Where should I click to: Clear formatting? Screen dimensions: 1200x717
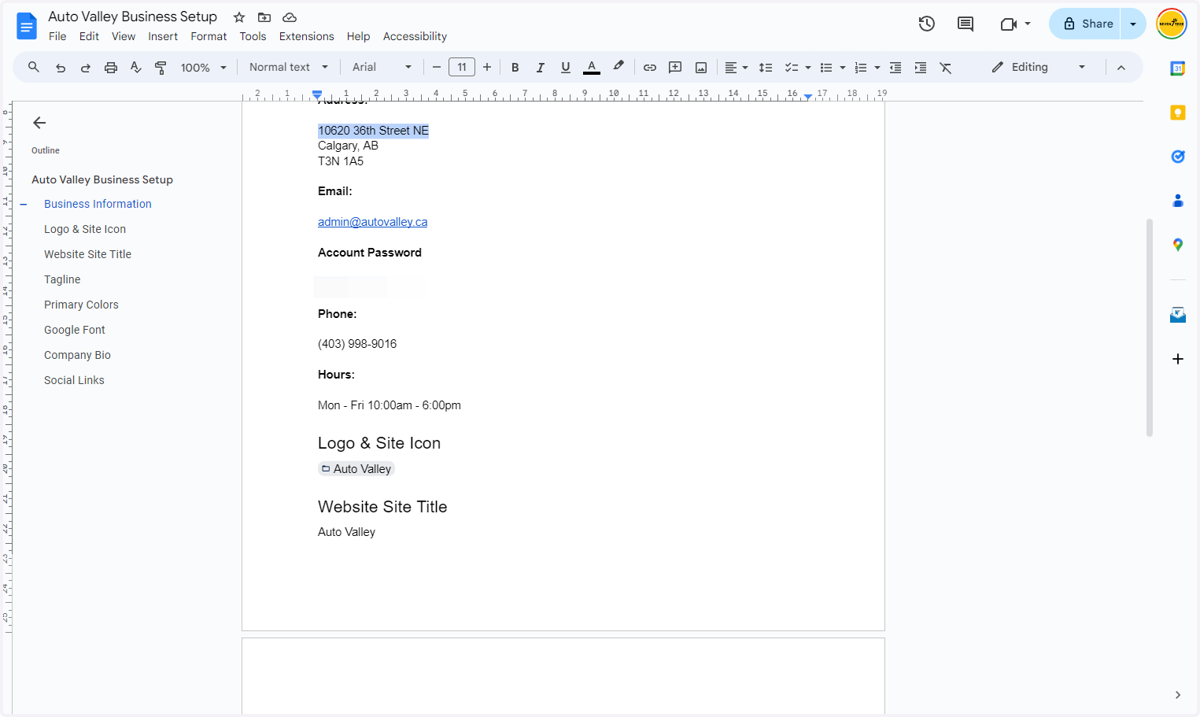click(x=946, y=67)
